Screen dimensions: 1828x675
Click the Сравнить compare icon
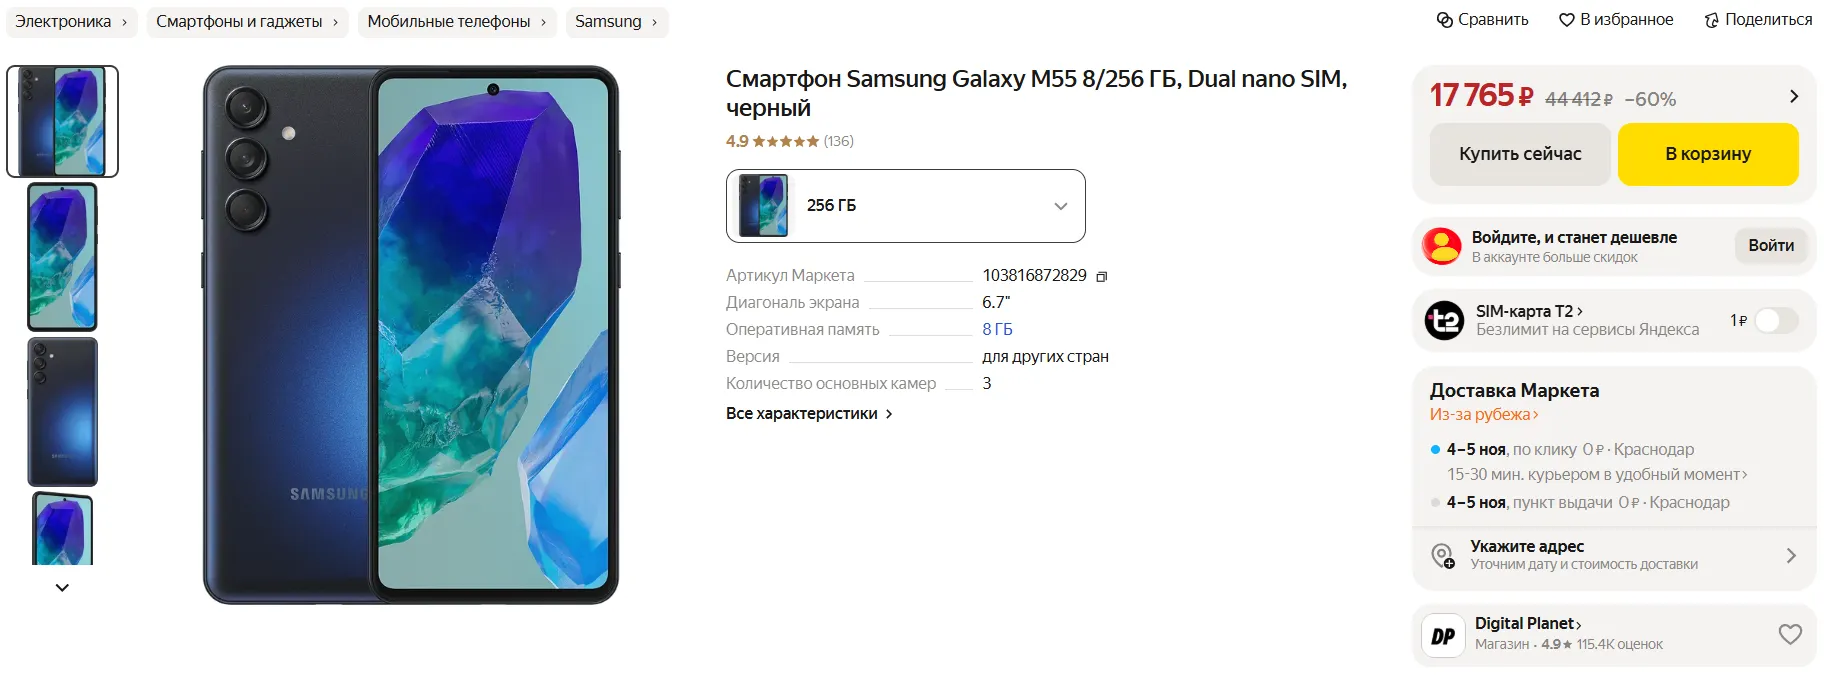[1444, 20]
